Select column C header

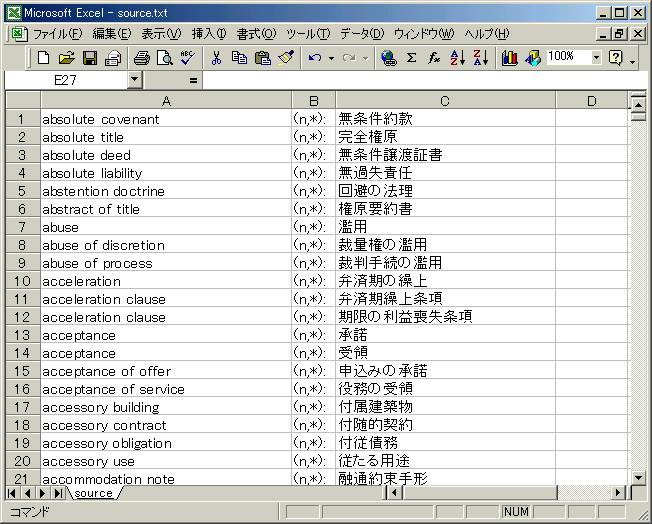[x=445, y=101]
